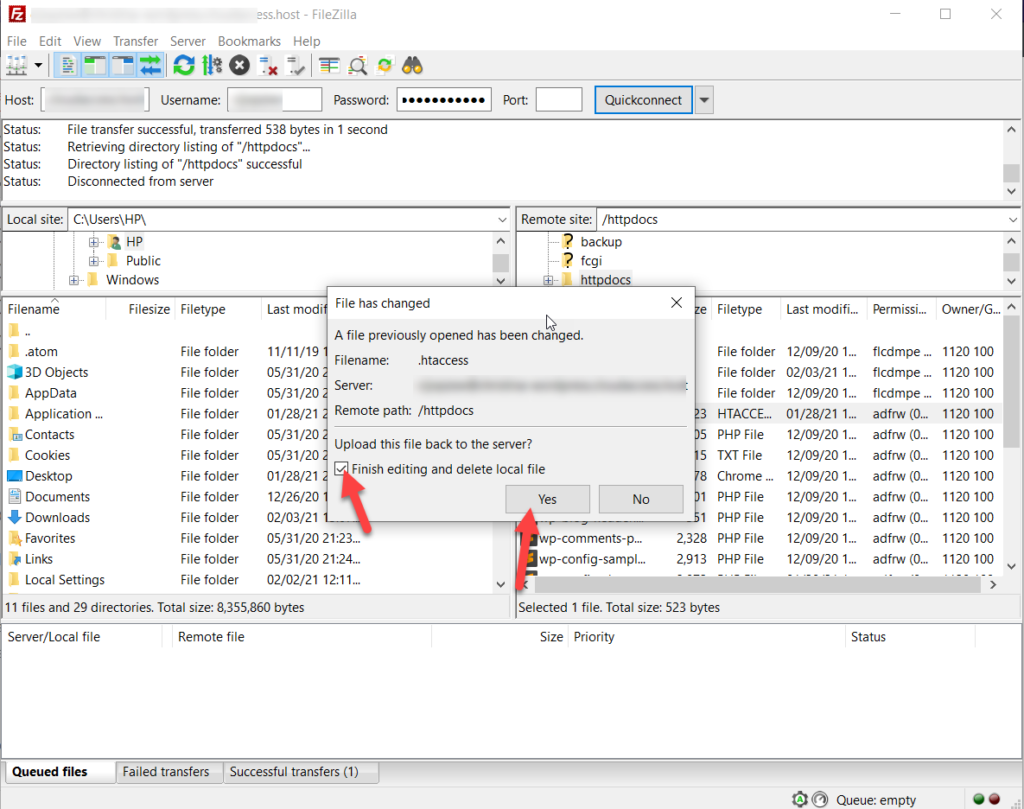
Task: Uncheck Finish editing and delete local file
Action: point(341,469)
